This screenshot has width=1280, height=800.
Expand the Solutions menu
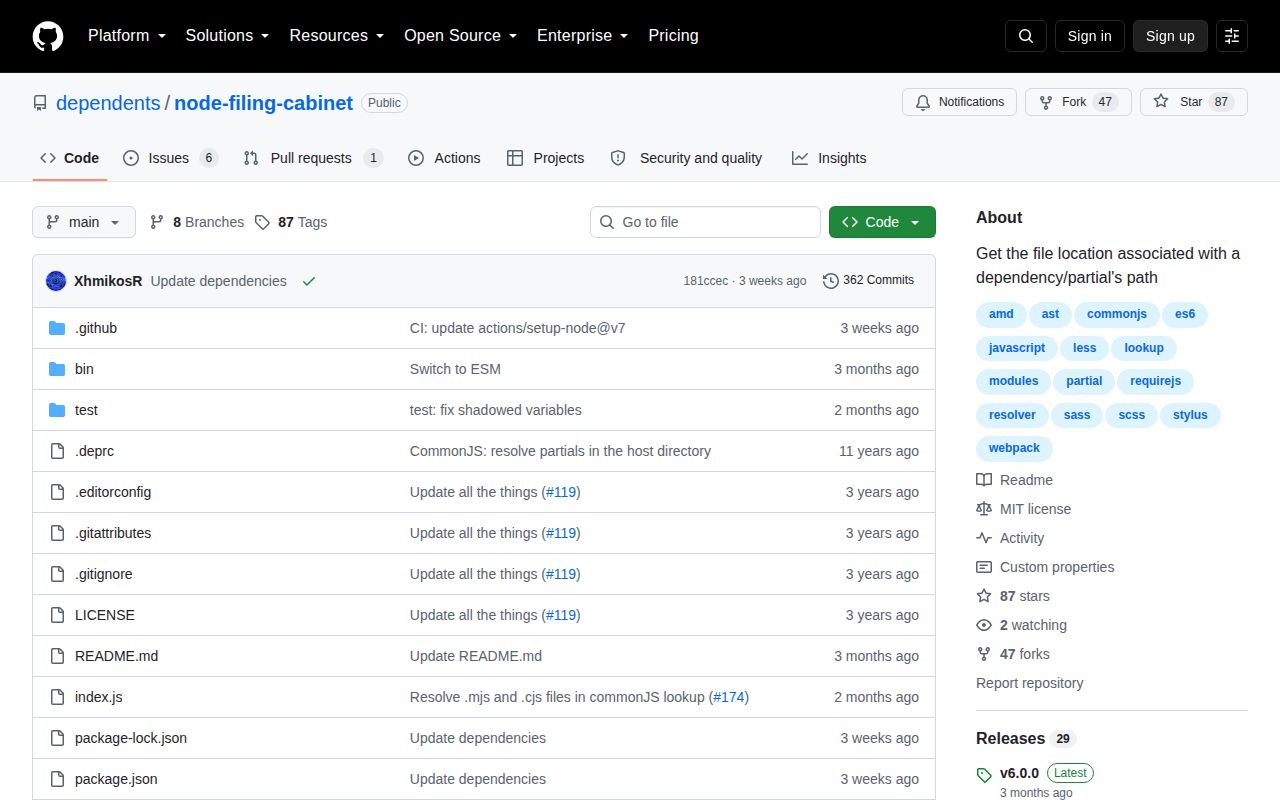pyautogui.click(x=227, y=35)
